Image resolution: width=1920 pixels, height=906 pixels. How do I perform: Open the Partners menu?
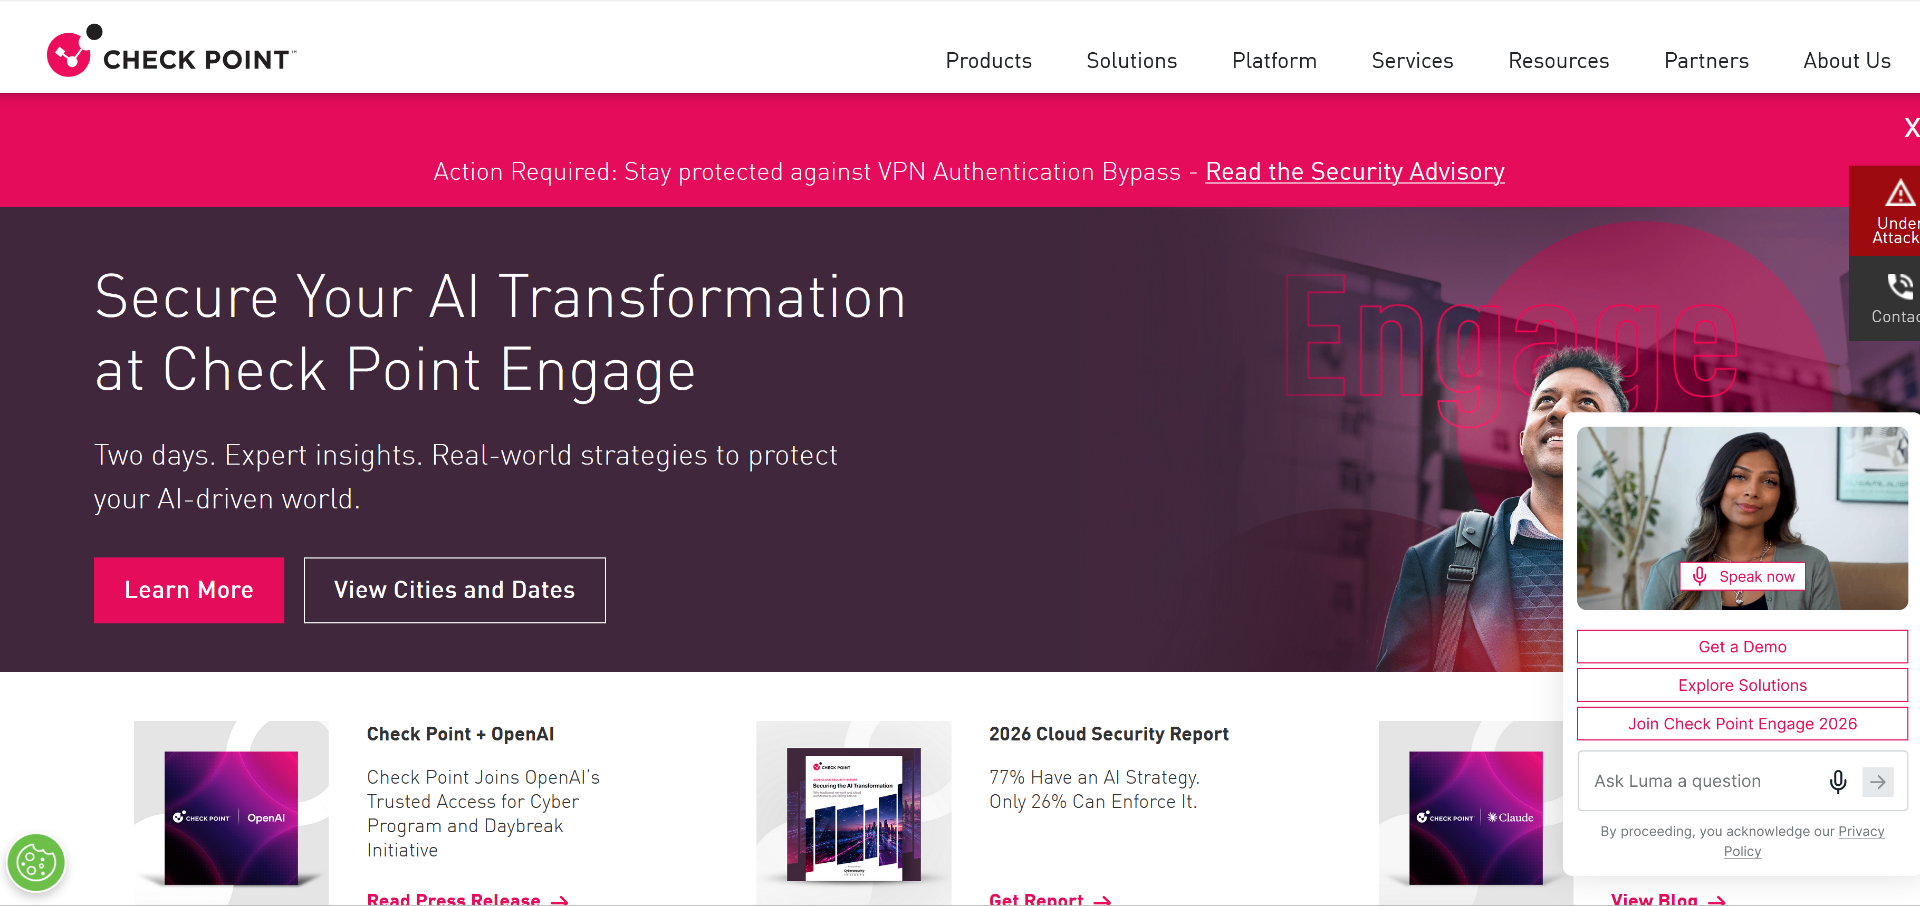1706,61
